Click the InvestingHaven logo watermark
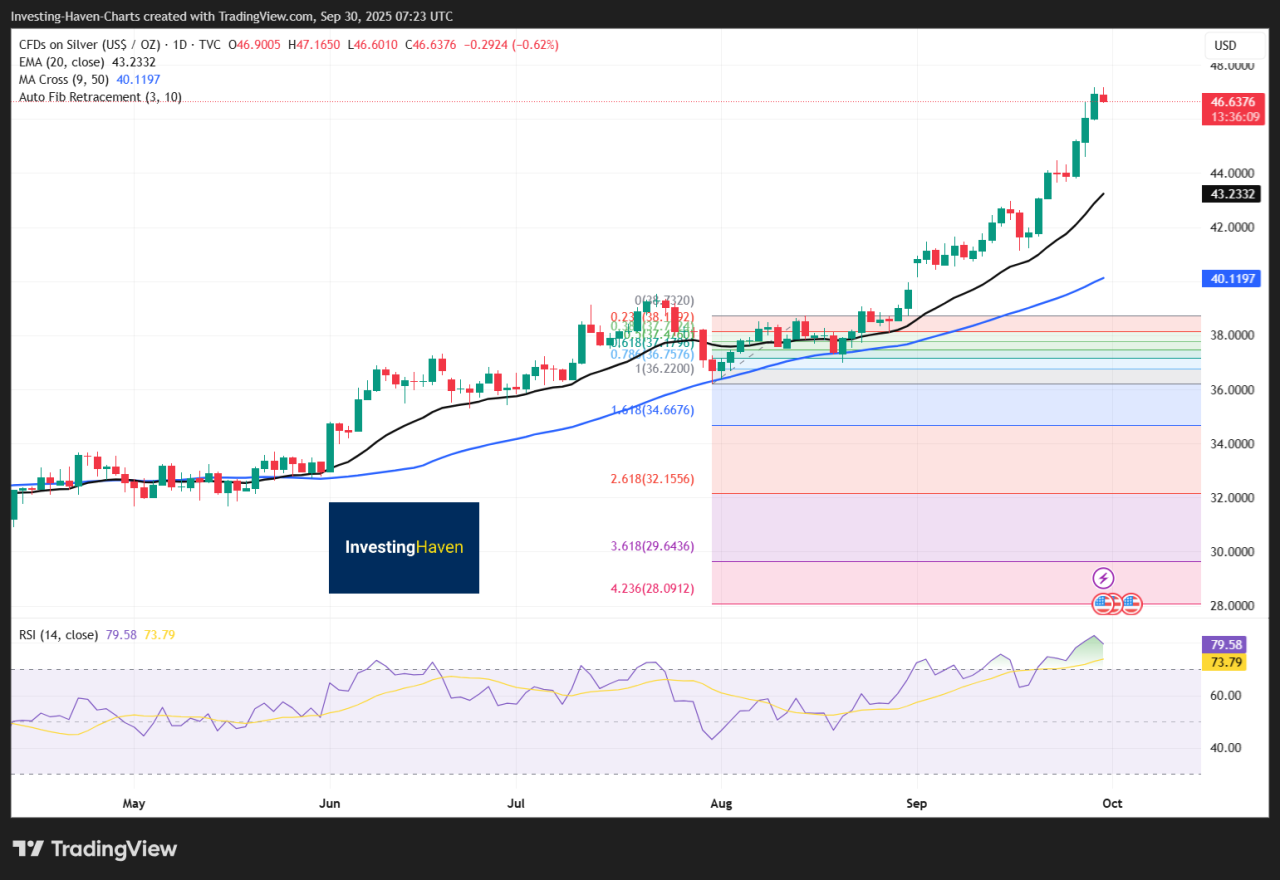Image resolution: width=1280 pixels, height=880 pixels. 404,547
